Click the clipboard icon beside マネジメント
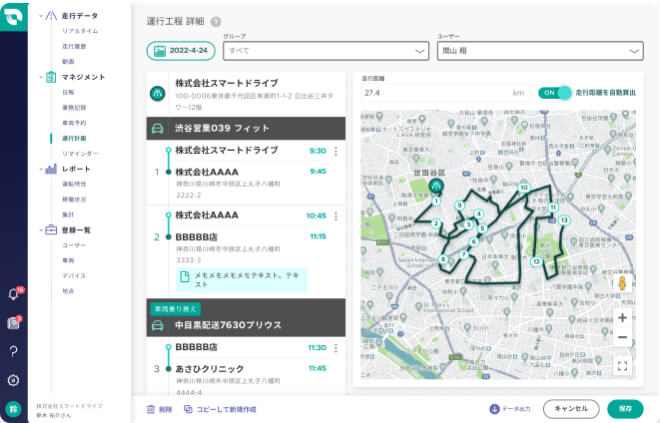 51,77
